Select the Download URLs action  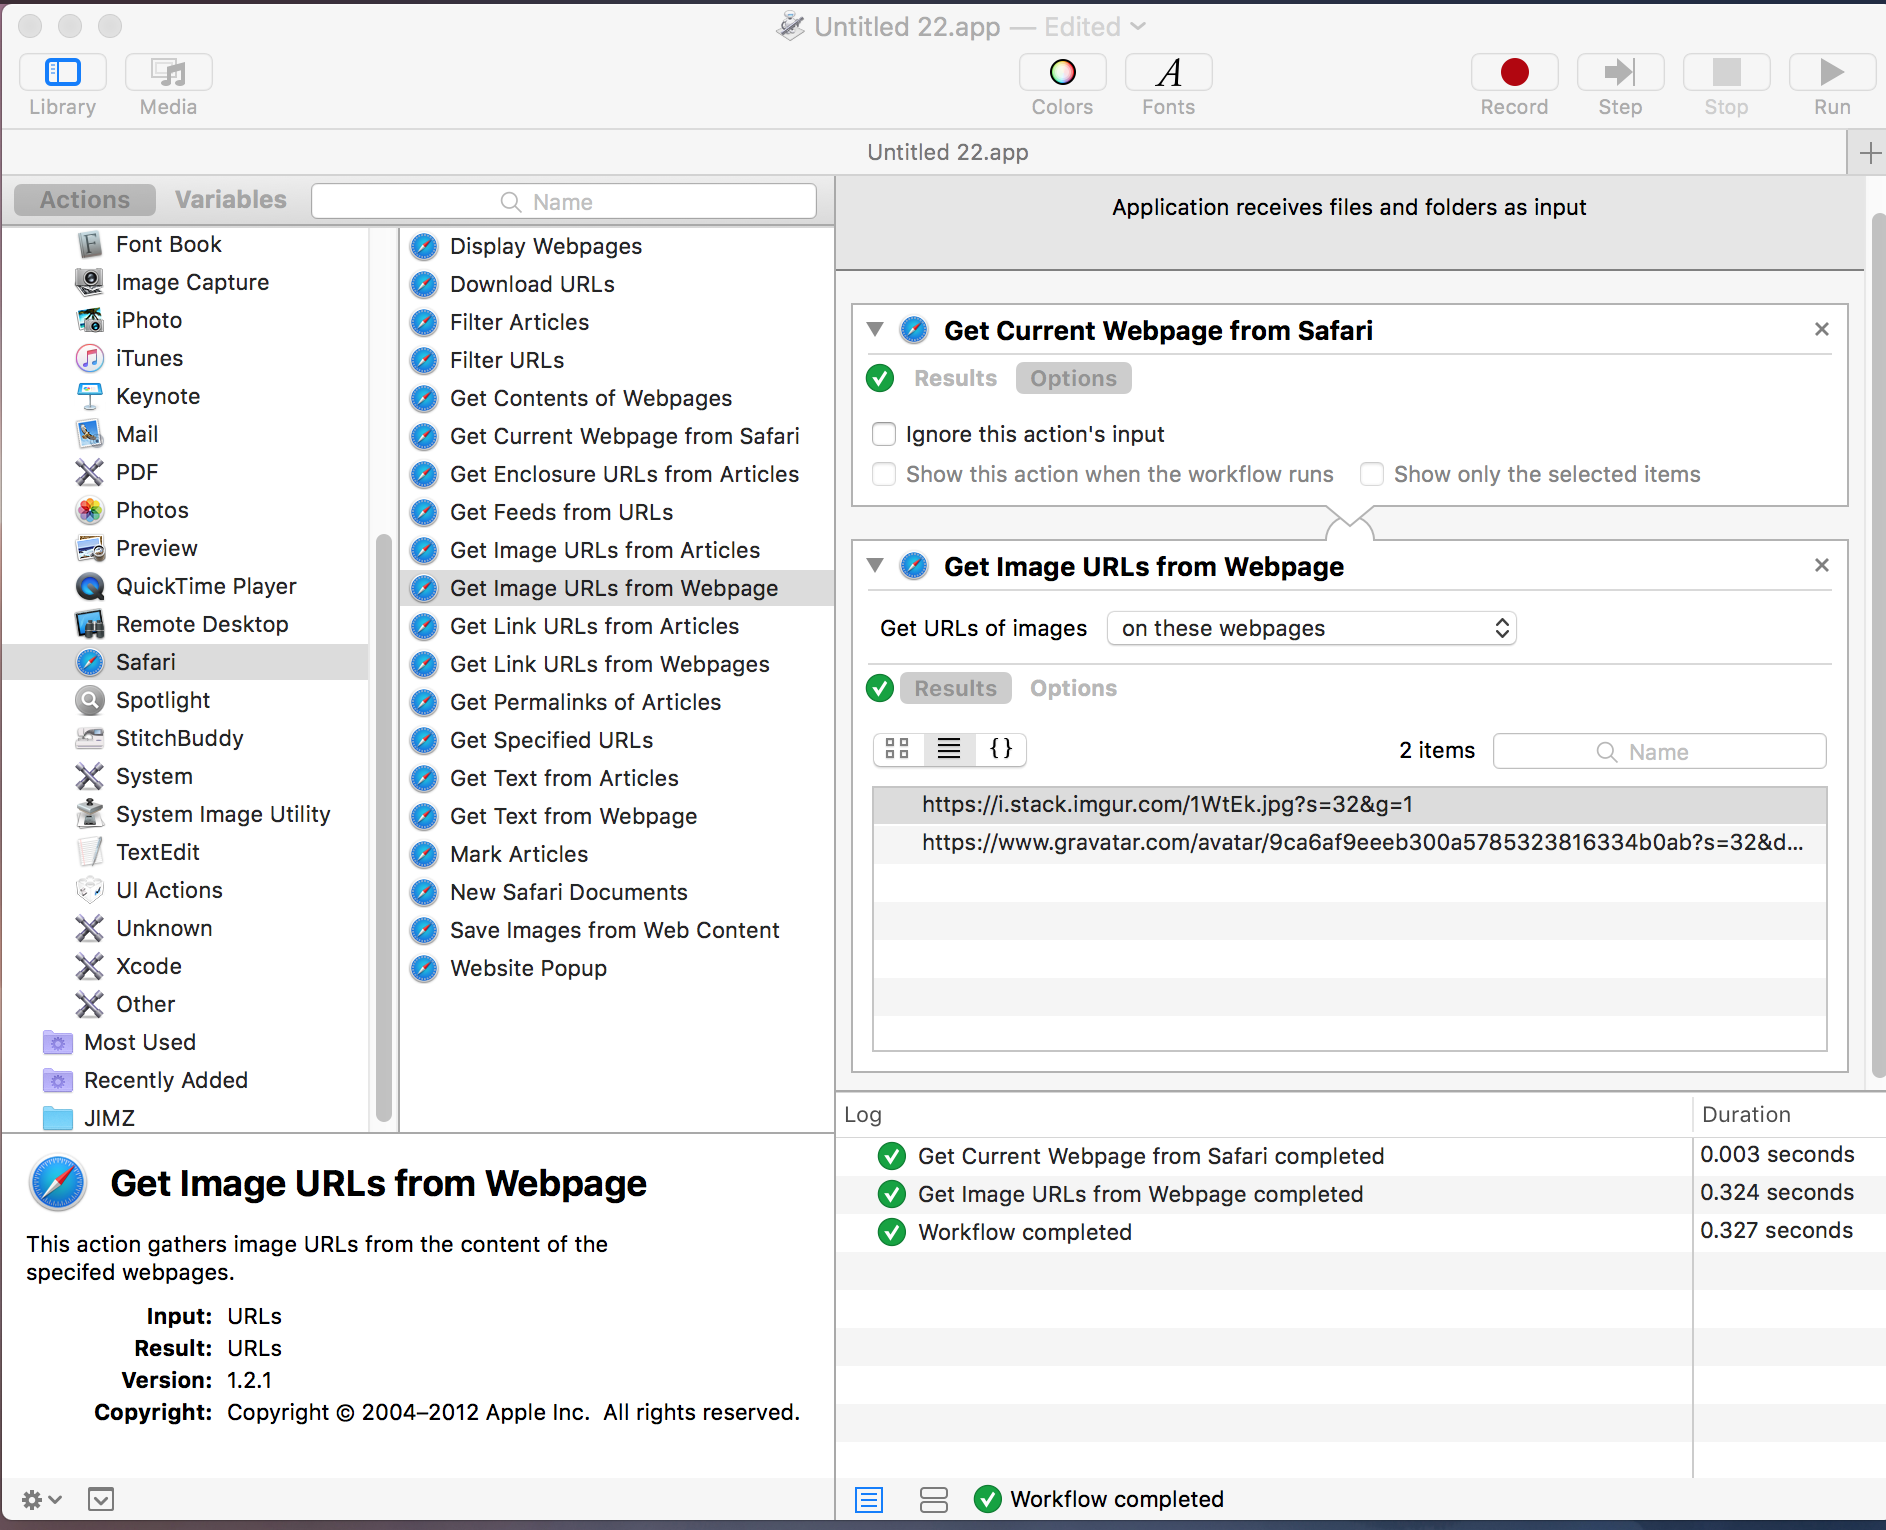(x=617, y=284)
